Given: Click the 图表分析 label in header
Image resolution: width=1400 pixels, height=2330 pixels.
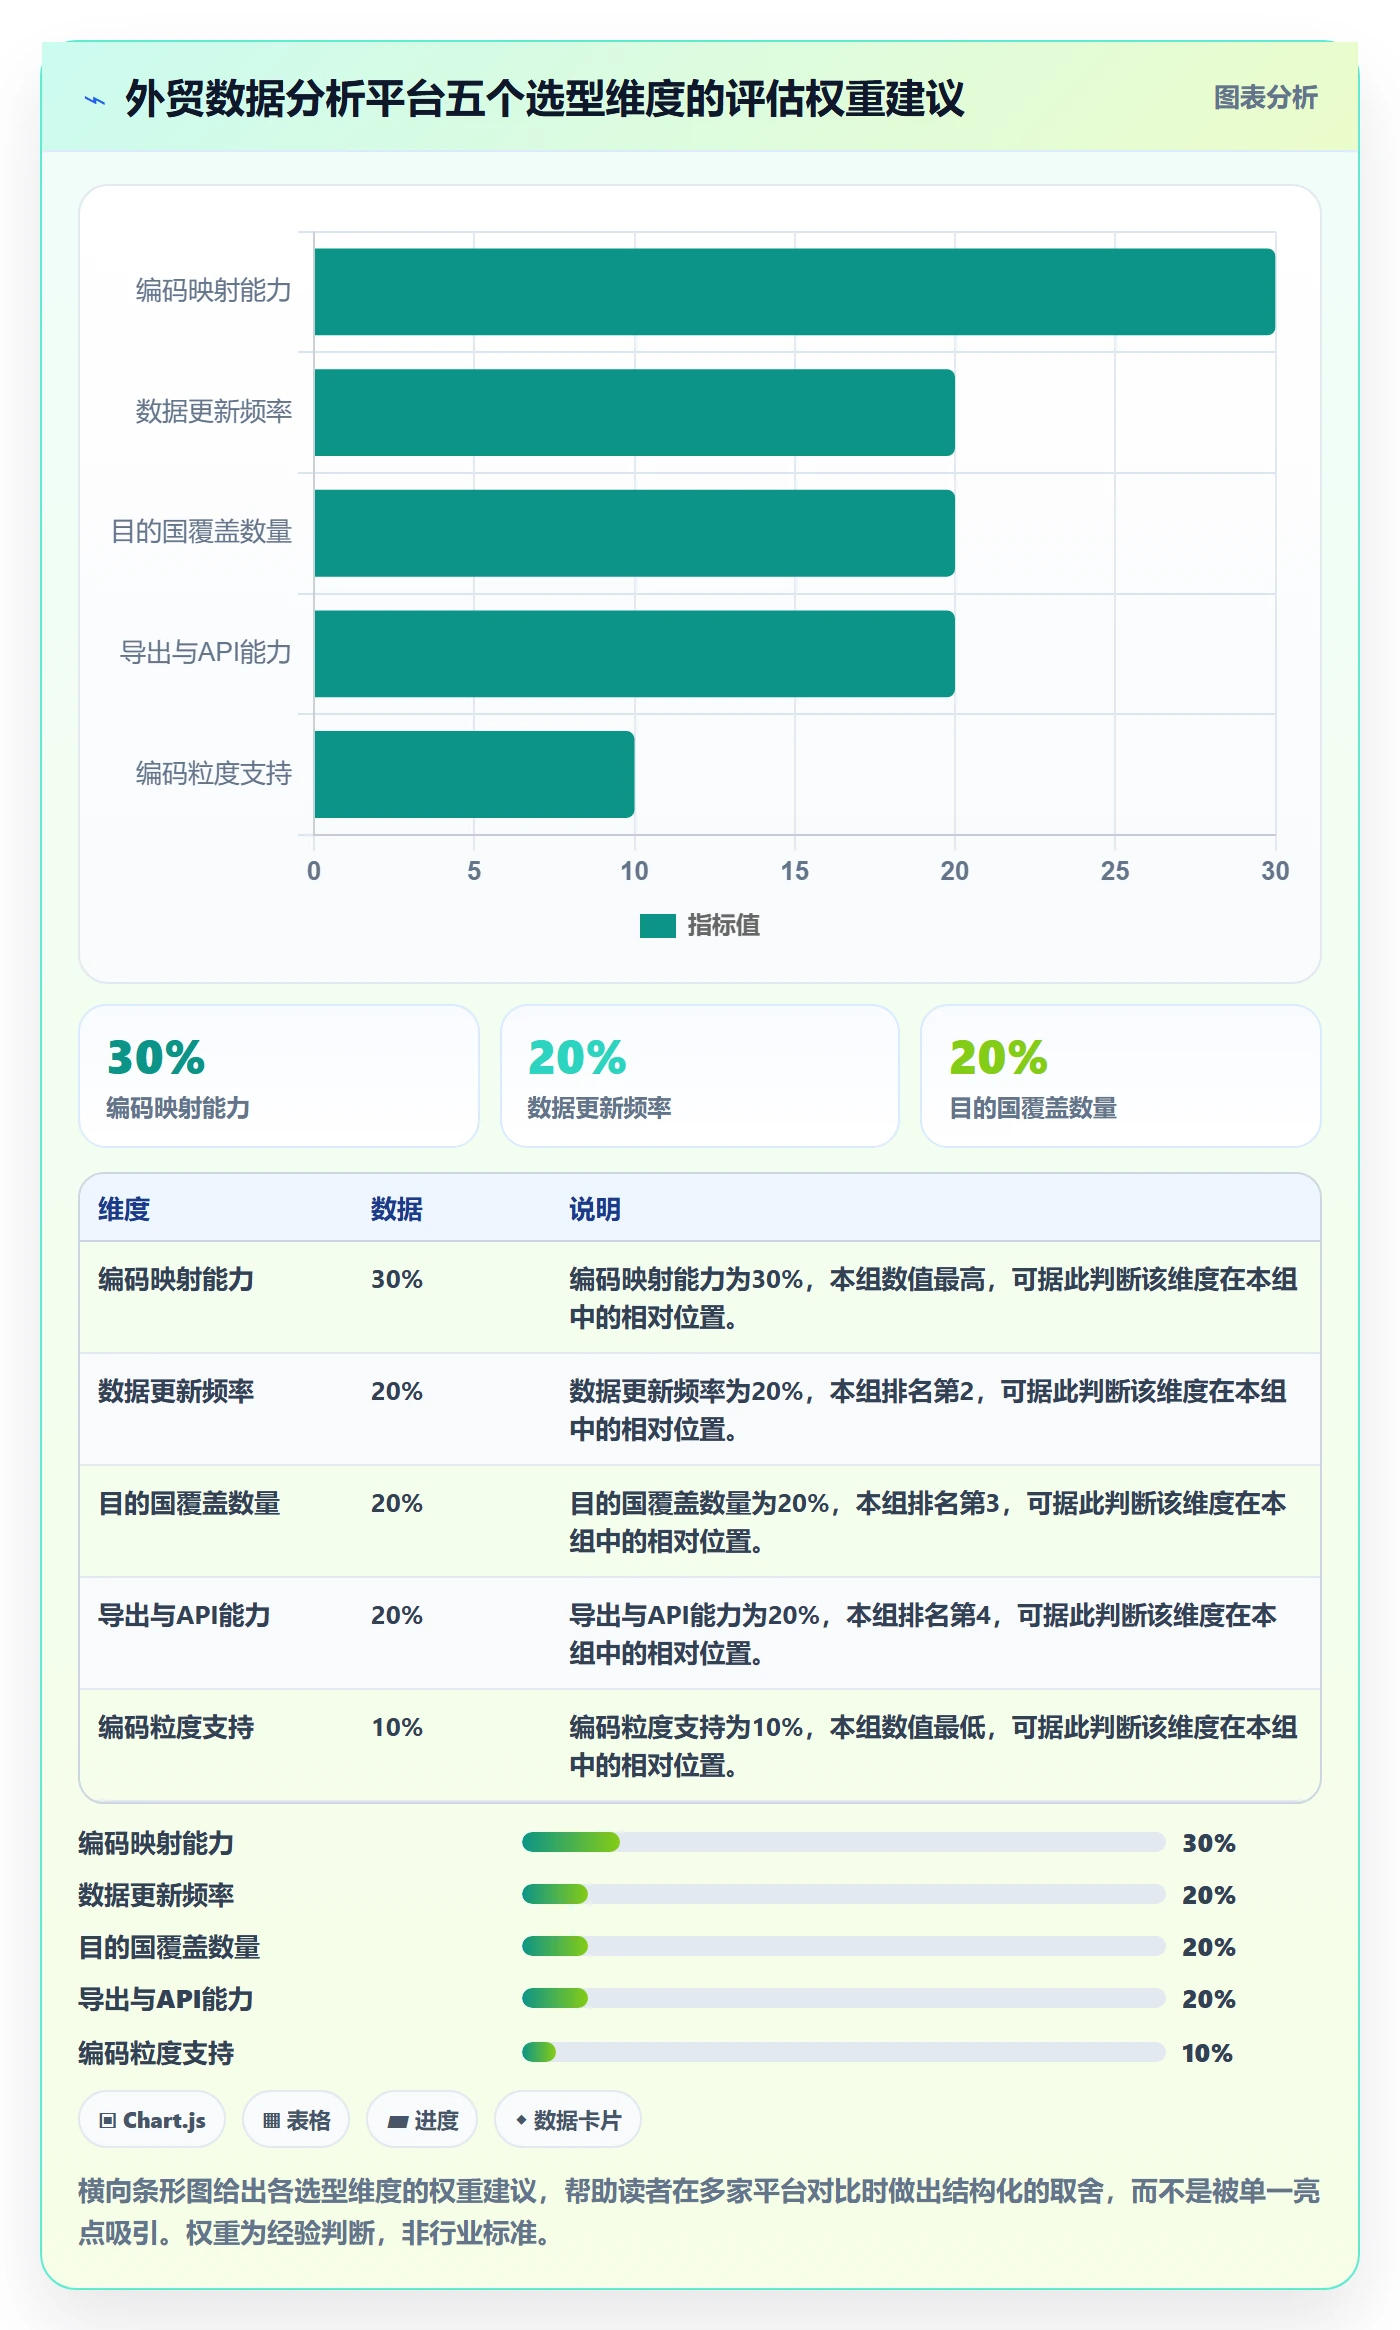Looking at the screenshot, I should coord(1265,97).
